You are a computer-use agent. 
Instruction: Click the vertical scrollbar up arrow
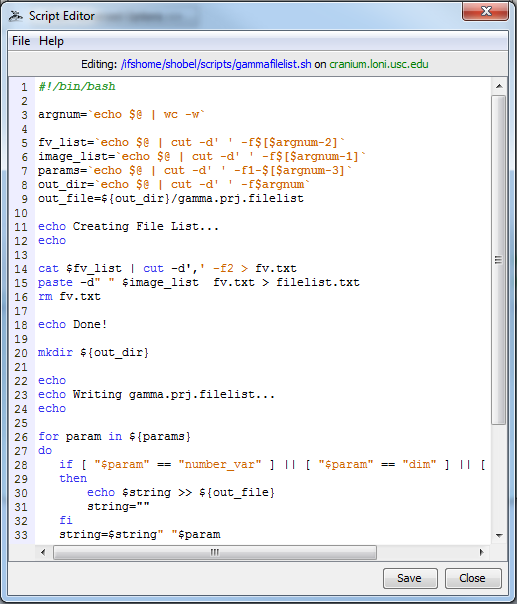pos(499,86)
